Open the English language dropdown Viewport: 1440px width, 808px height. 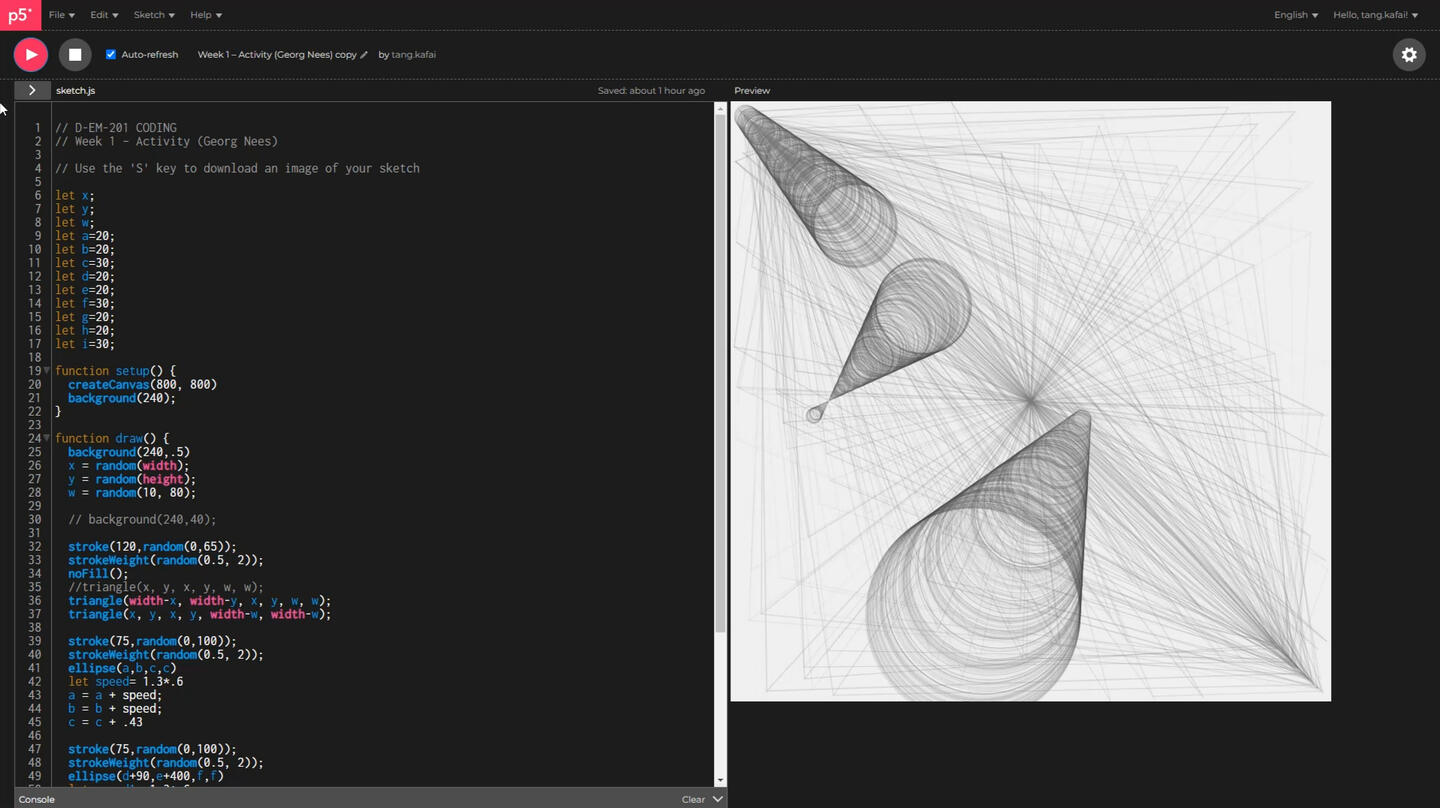(1295, 15)
